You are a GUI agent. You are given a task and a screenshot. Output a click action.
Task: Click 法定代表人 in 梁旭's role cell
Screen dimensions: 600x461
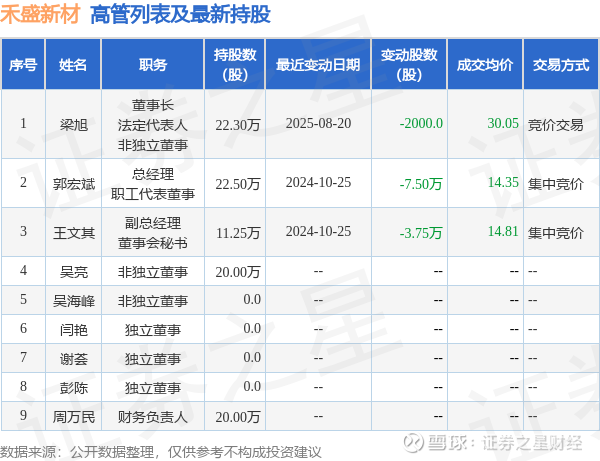(x=153, y=125)
